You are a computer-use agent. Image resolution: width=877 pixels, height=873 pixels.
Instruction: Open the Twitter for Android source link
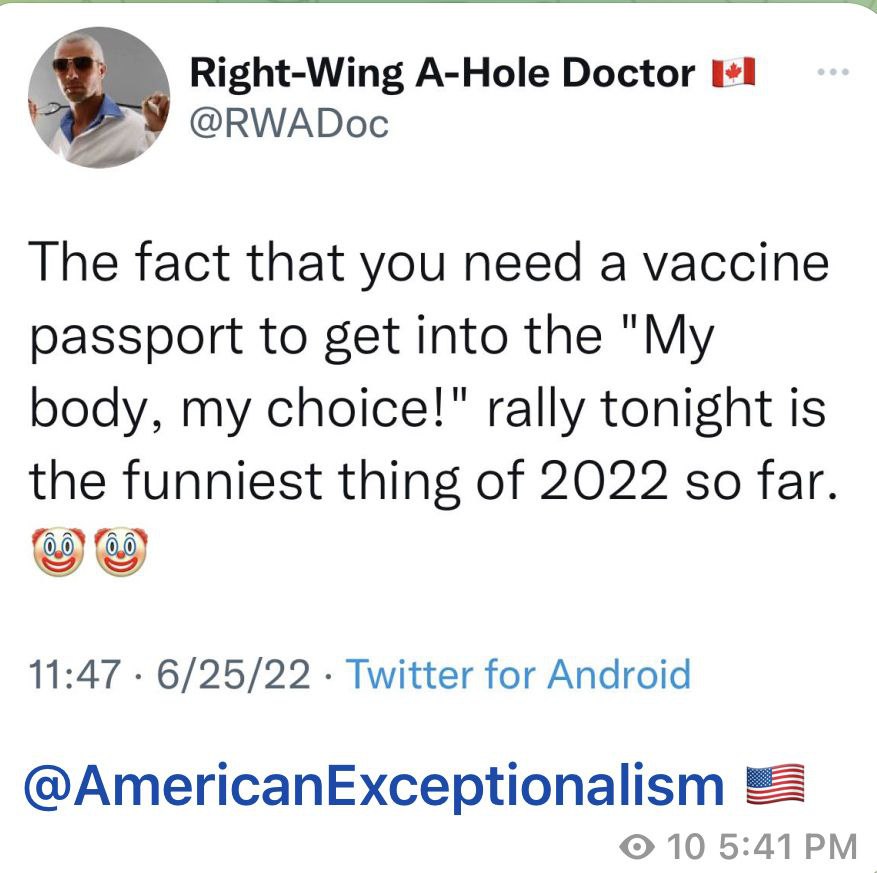coord(517,674)
